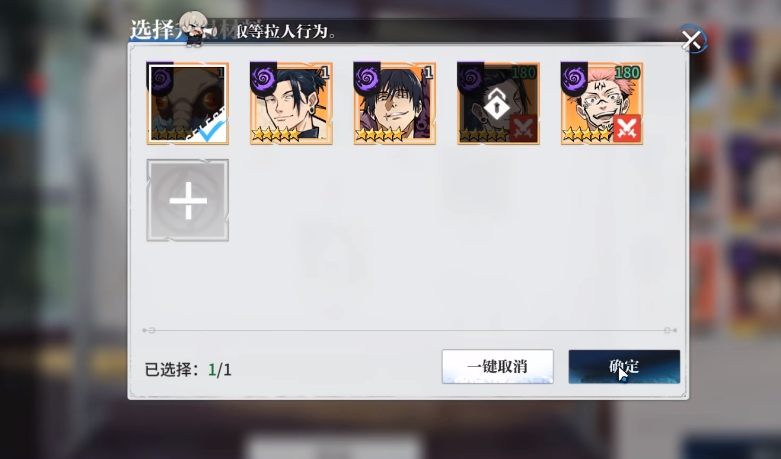This screenshot has height=459, width=781.
Task: Select the Geto character card with earring
Action: [x=291, y=104]
